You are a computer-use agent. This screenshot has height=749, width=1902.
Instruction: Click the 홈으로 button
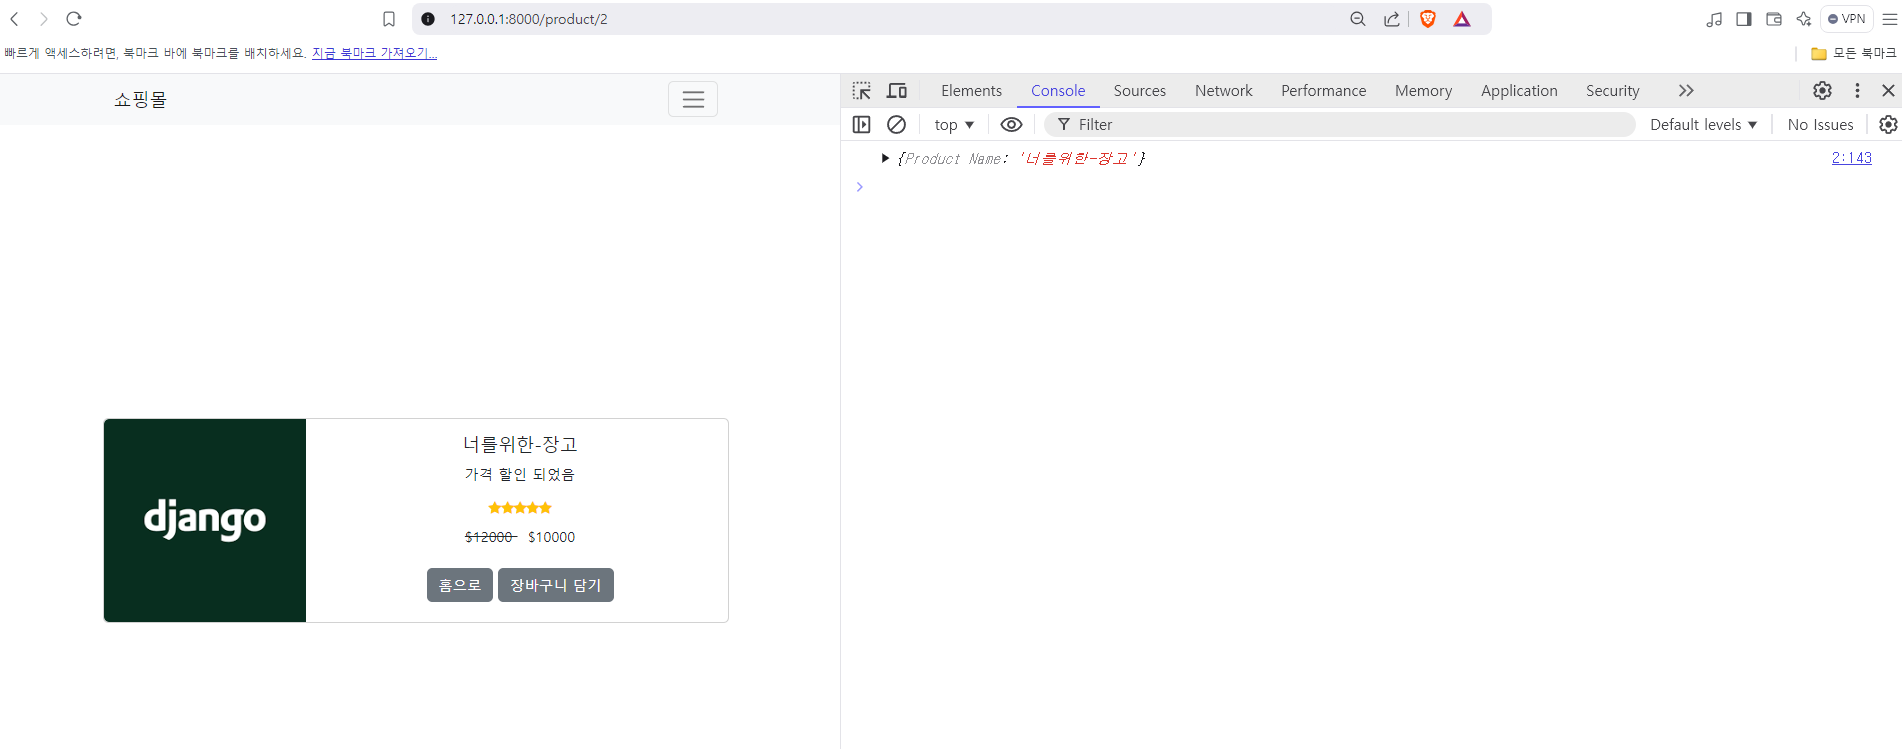point(460,585)
